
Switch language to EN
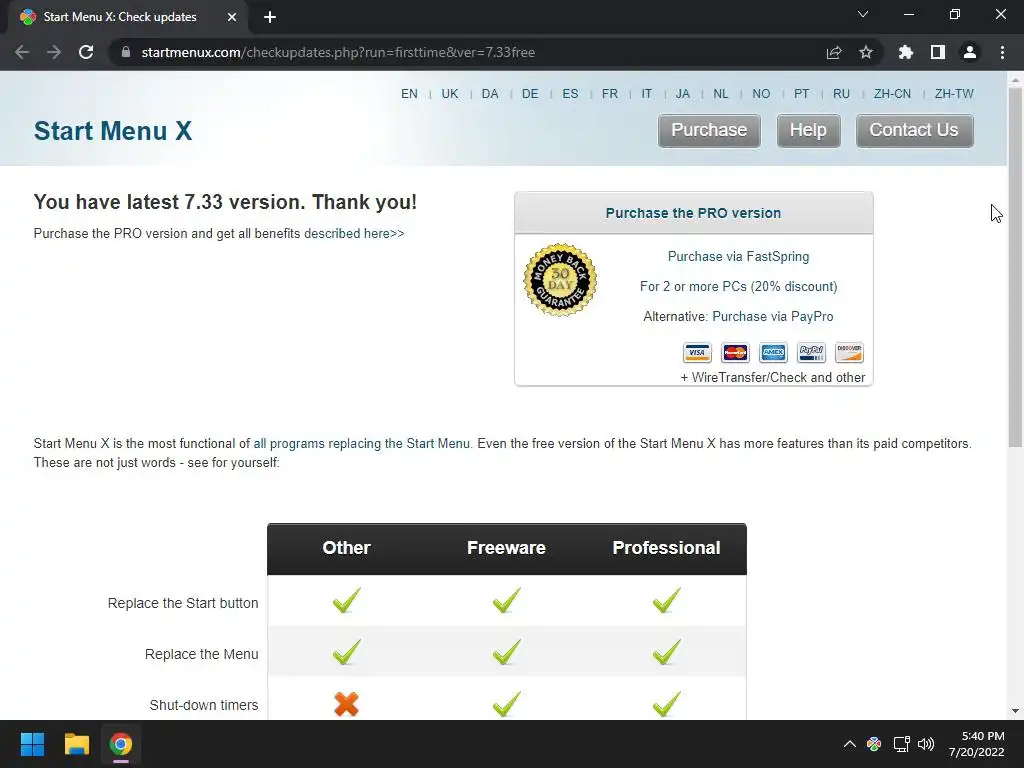409,94
